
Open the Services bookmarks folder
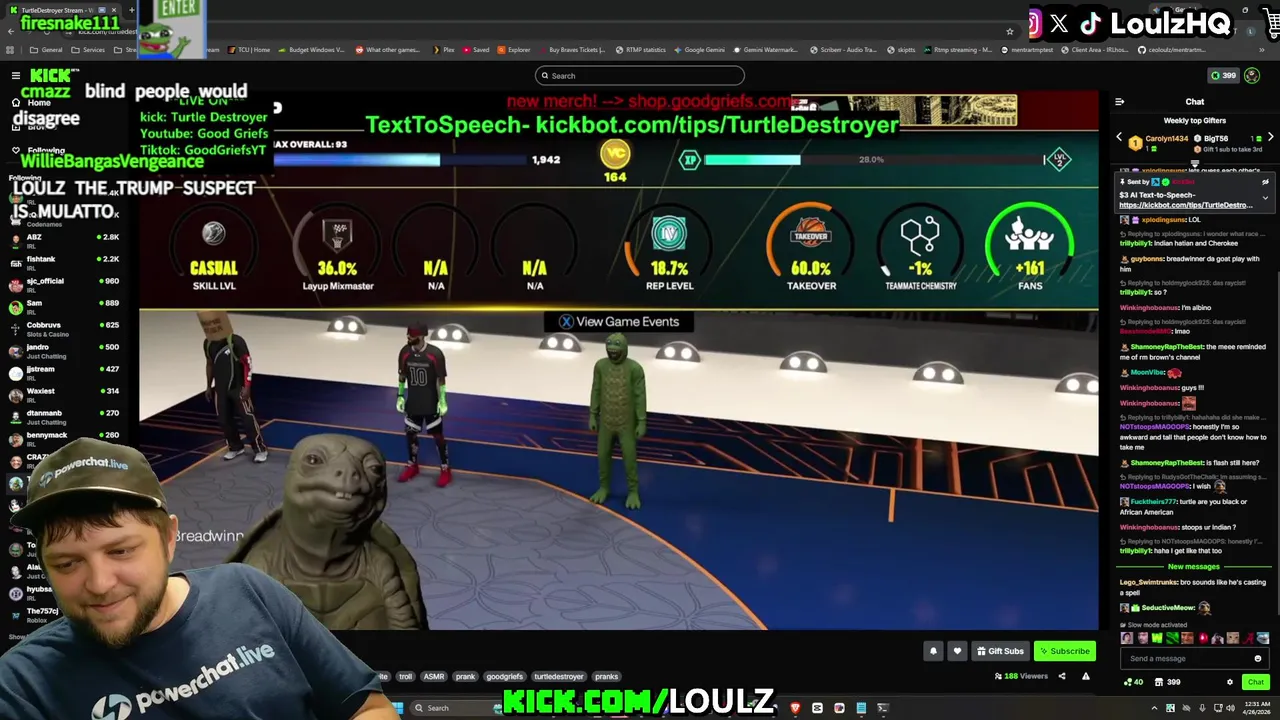[x=88, y=50]
